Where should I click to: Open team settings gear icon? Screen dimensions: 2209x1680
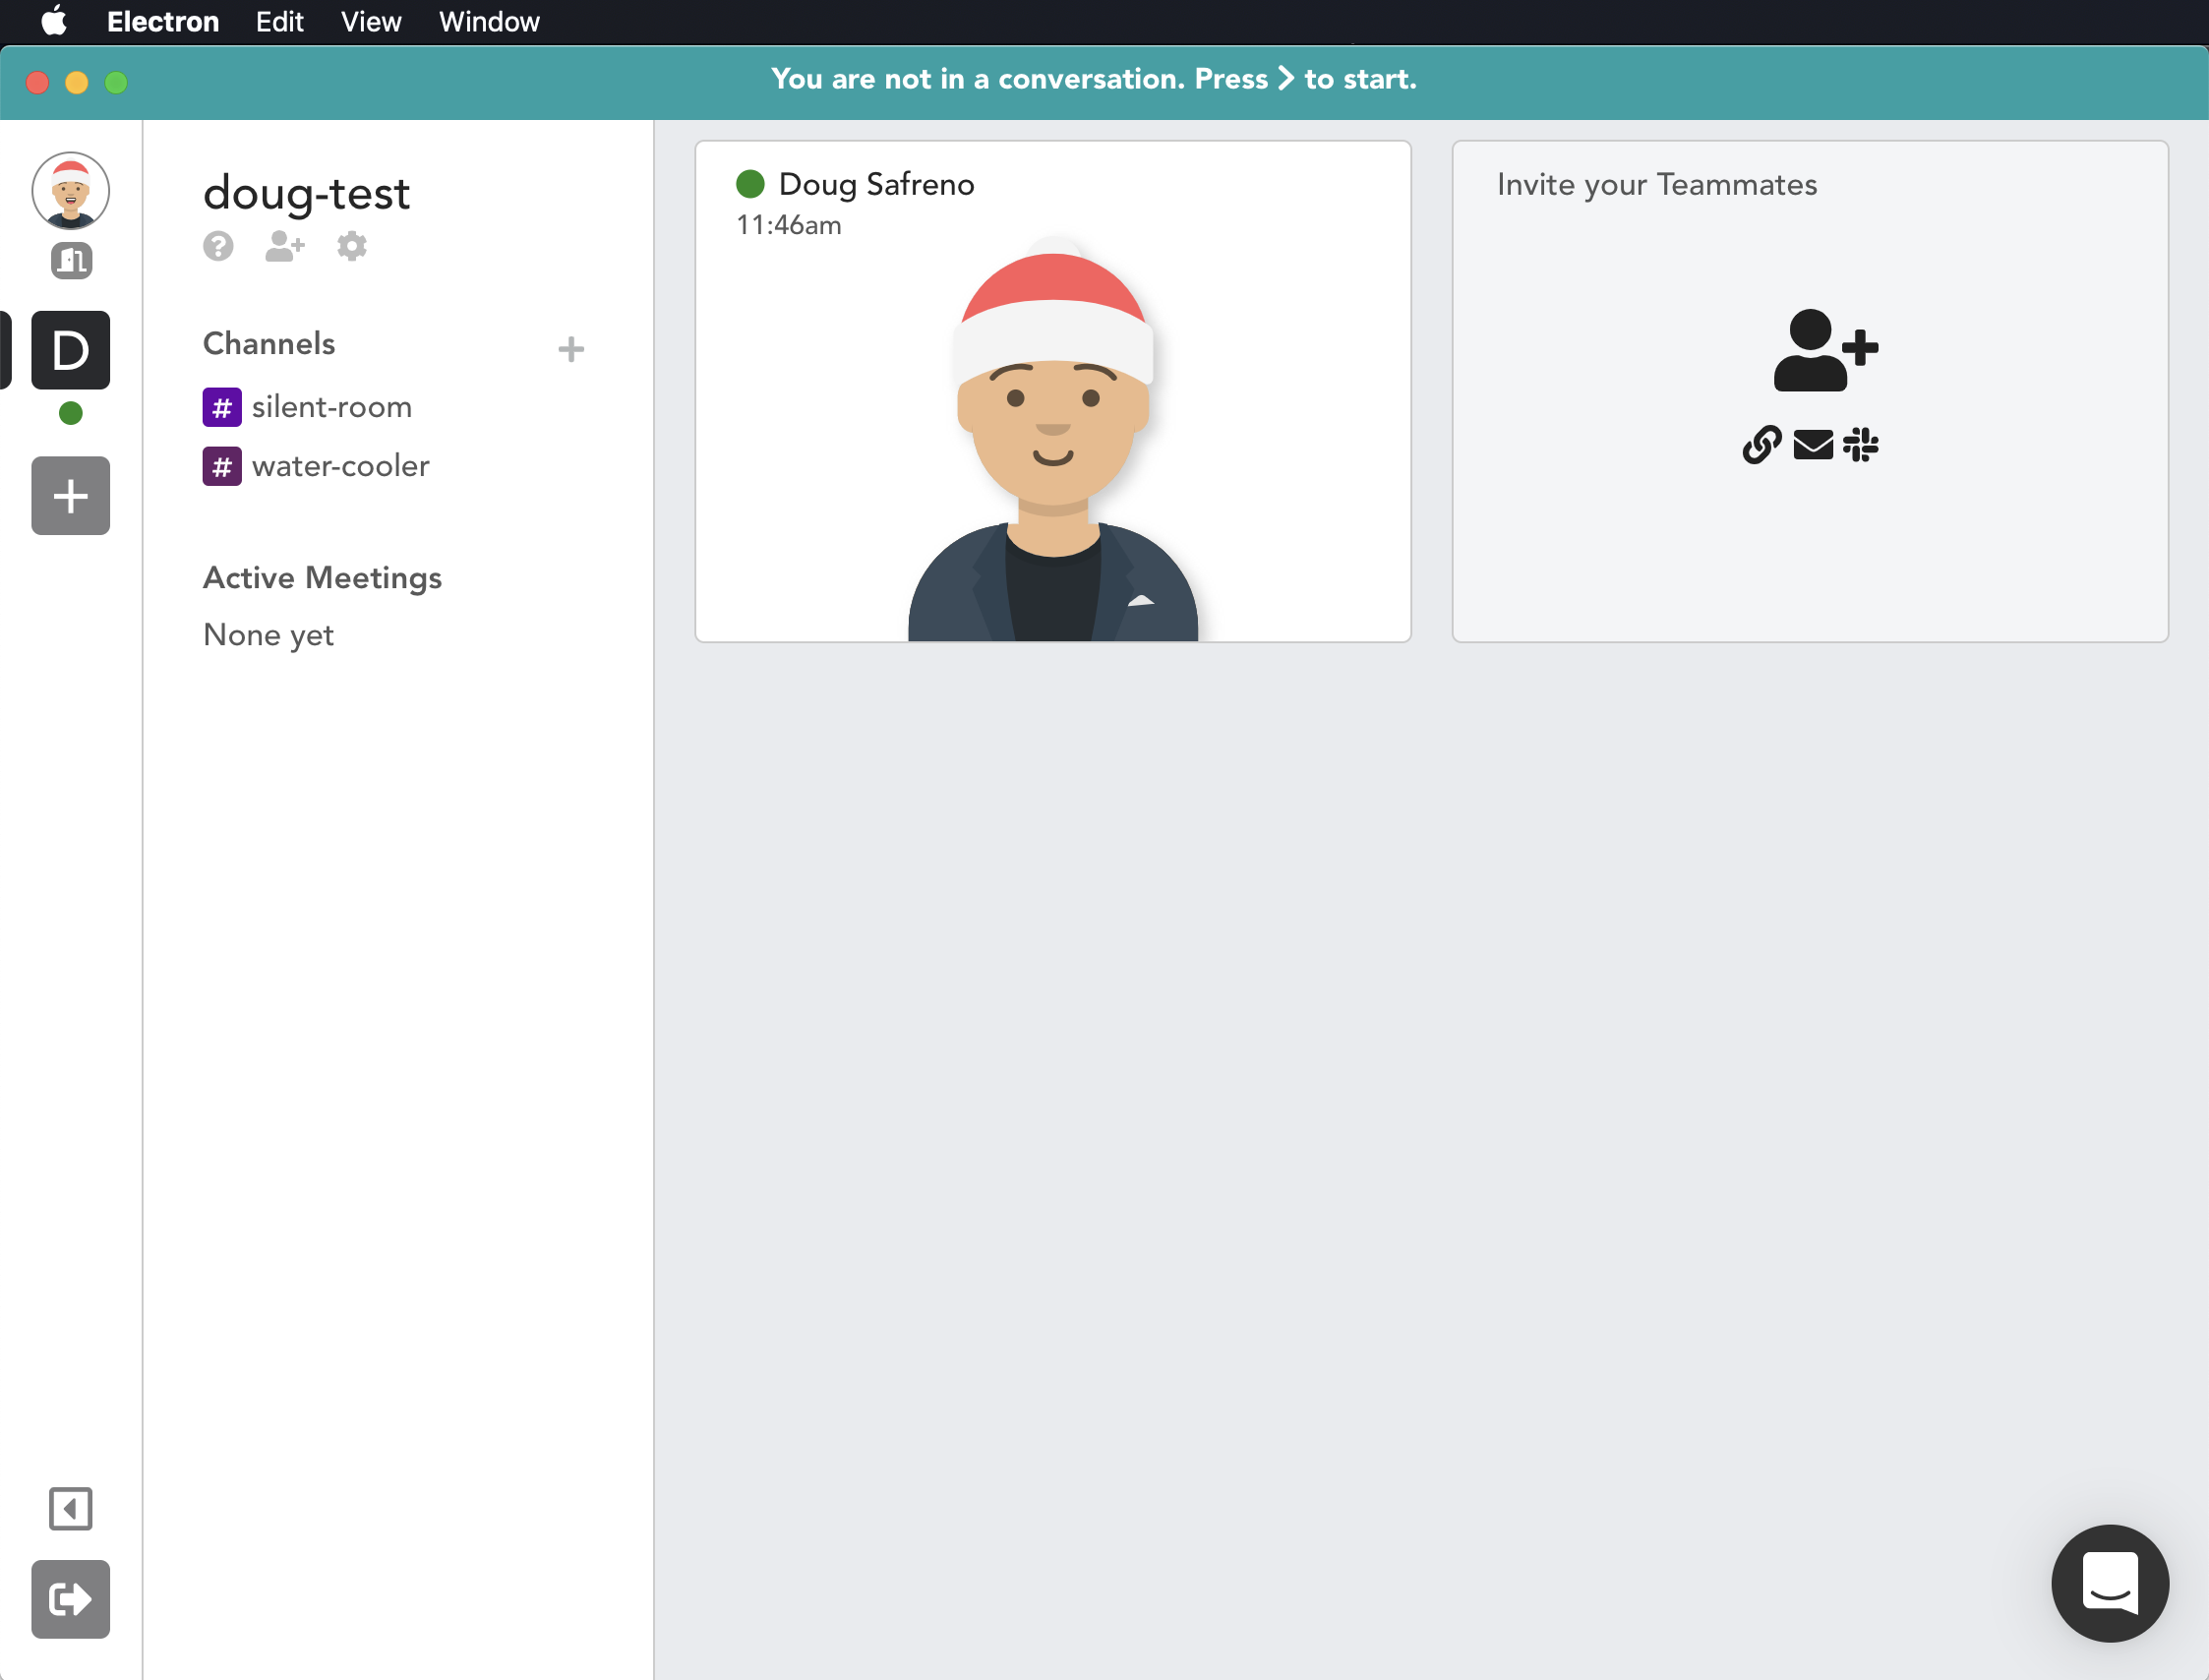click(x=351, y=246)
